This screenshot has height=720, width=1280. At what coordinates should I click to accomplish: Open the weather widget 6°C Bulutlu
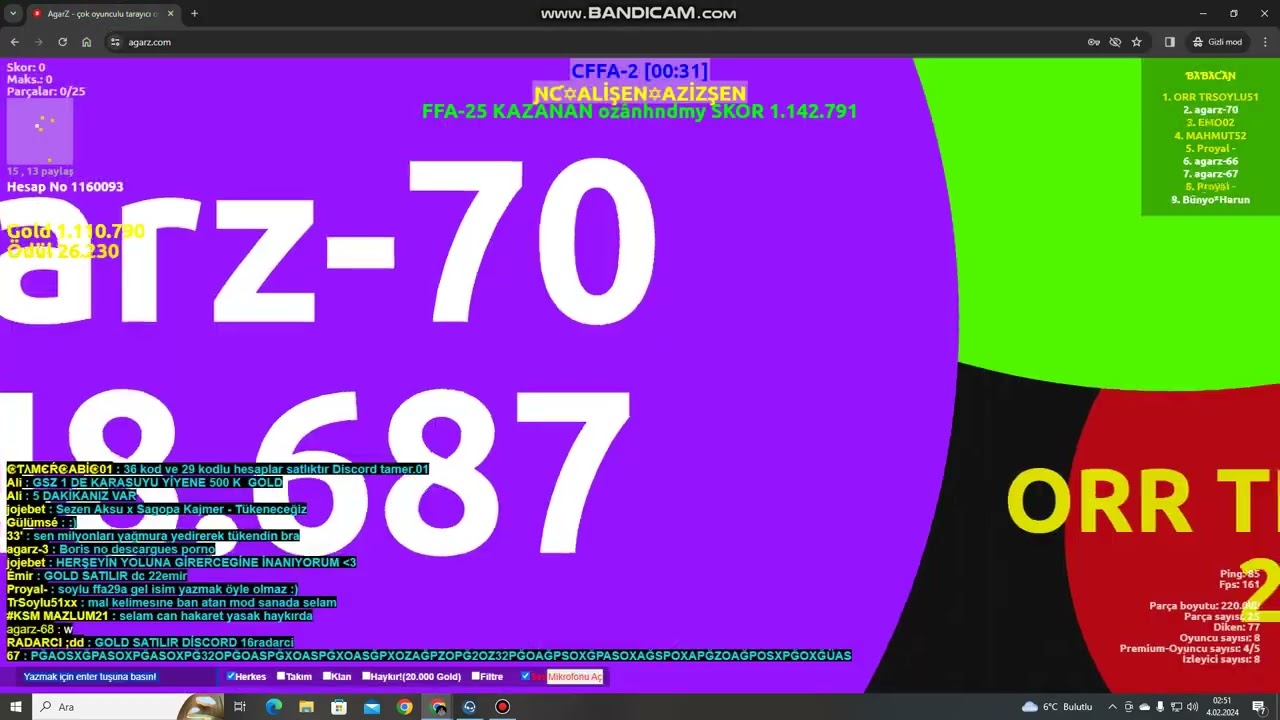[x=1057, y=707]
